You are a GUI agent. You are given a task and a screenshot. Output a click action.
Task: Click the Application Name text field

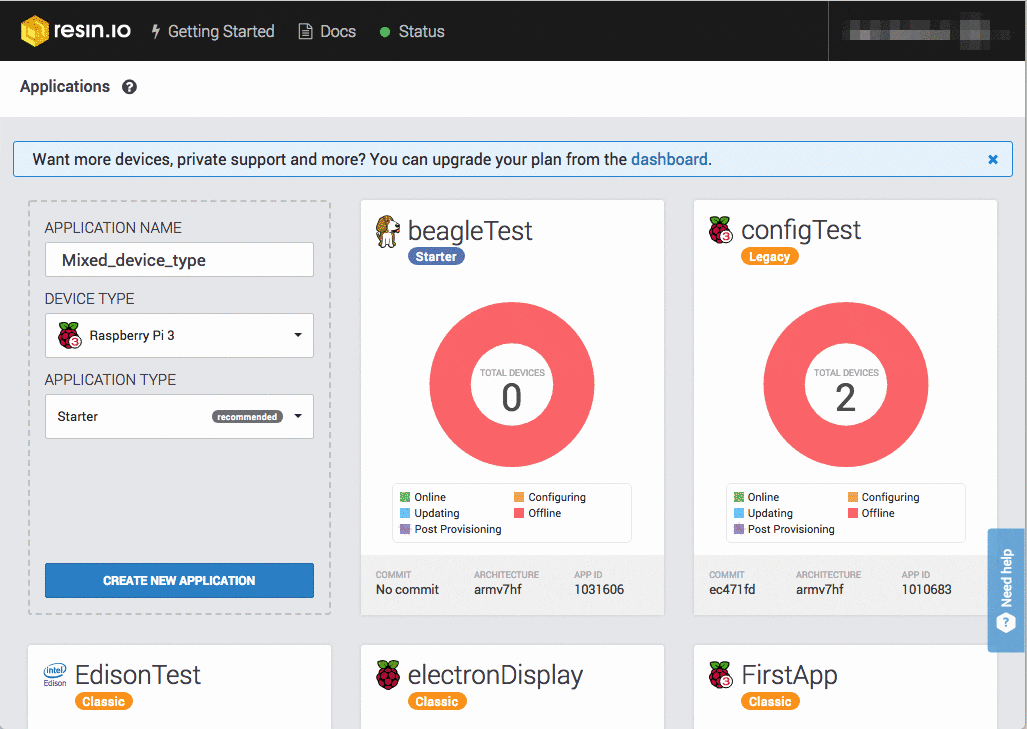179,260
